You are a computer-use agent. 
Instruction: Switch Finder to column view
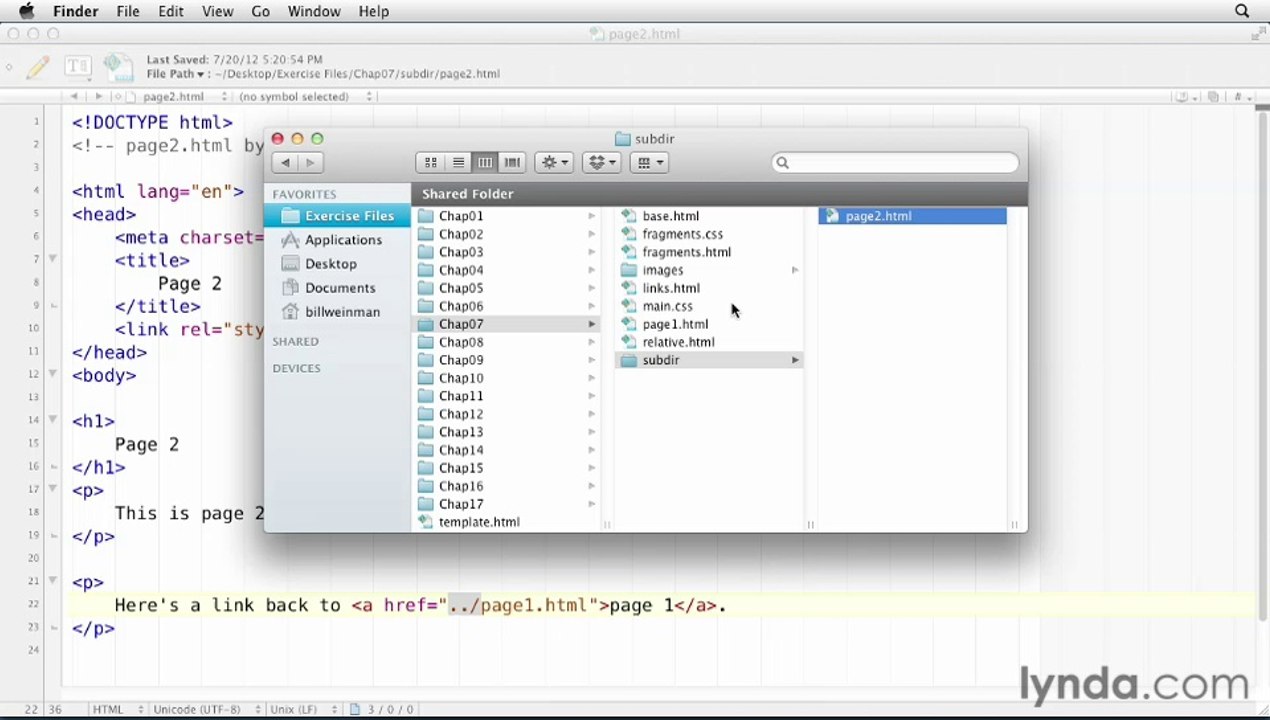click(485, 163)
